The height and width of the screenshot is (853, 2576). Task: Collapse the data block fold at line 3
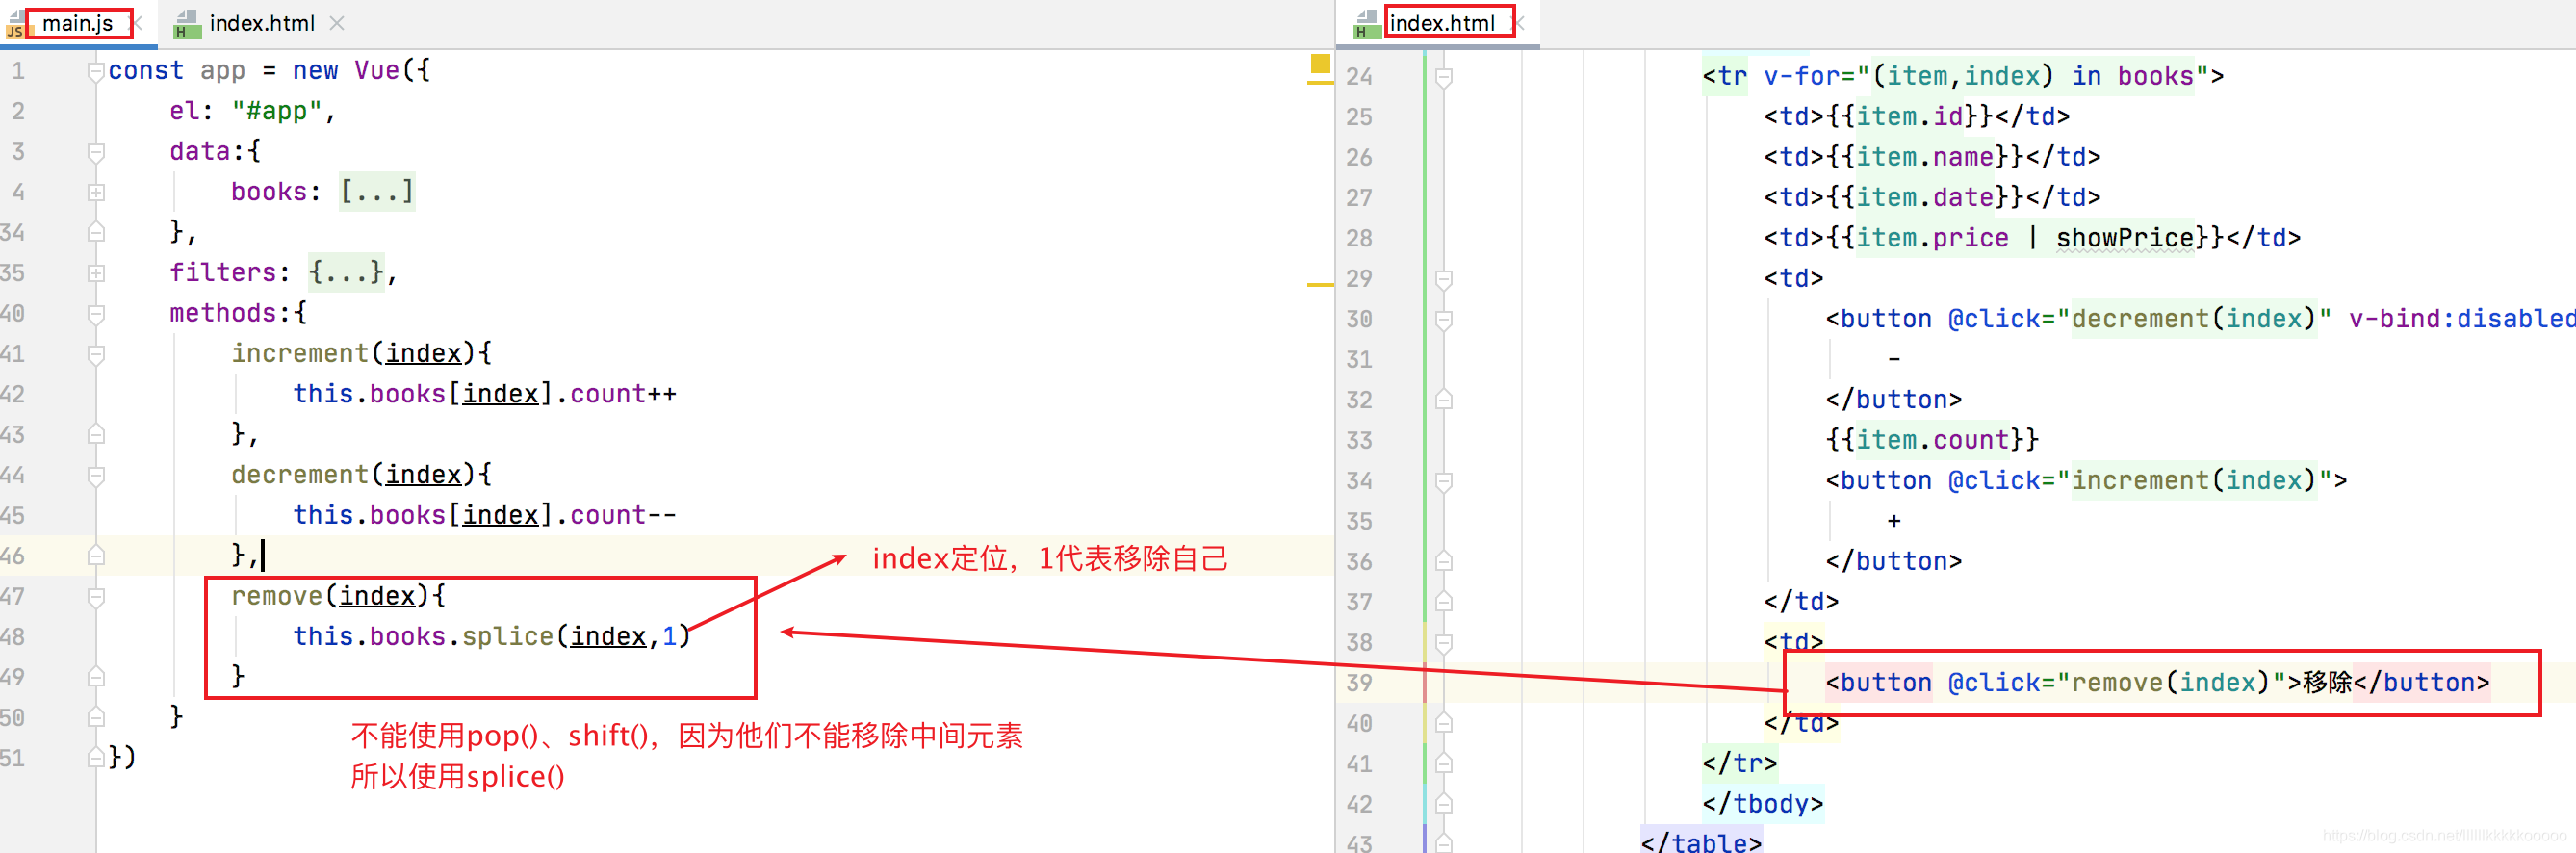pos(96,152)
